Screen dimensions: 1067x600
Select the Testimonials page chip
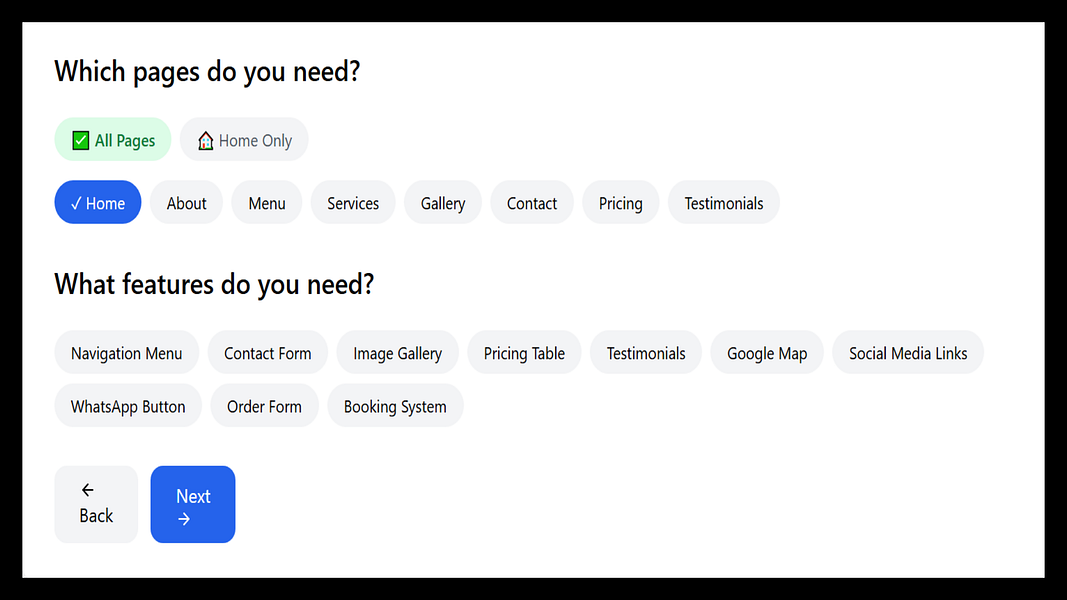pos(724,202)
